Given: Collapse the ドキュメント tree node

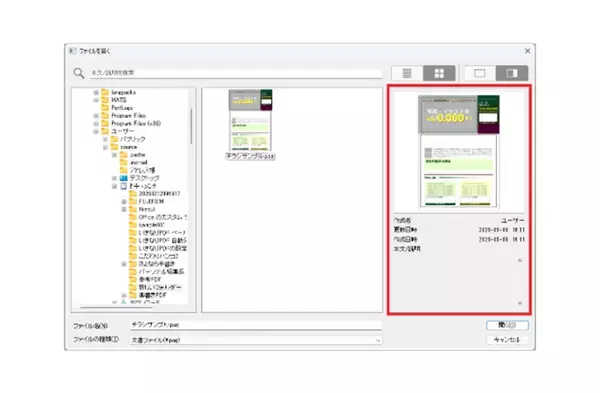Looking at the screenshot, I should tap(114, 186).
